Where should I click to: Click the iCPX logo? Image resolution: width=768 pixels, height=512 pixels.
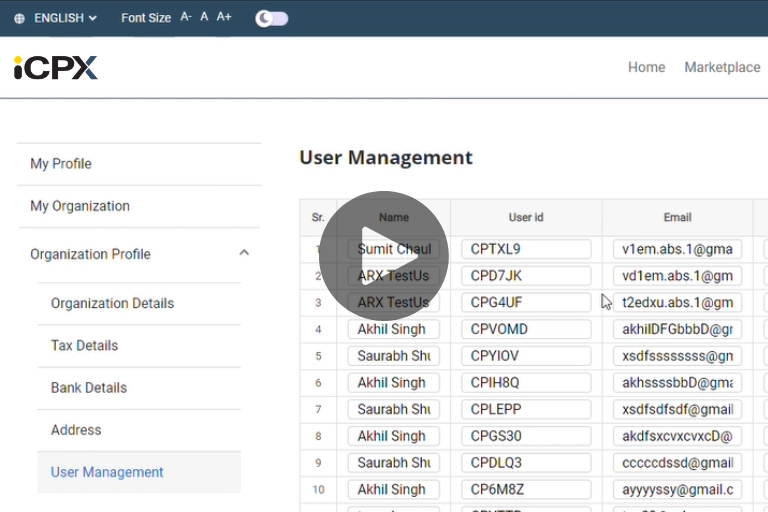[x=56, y=67]
